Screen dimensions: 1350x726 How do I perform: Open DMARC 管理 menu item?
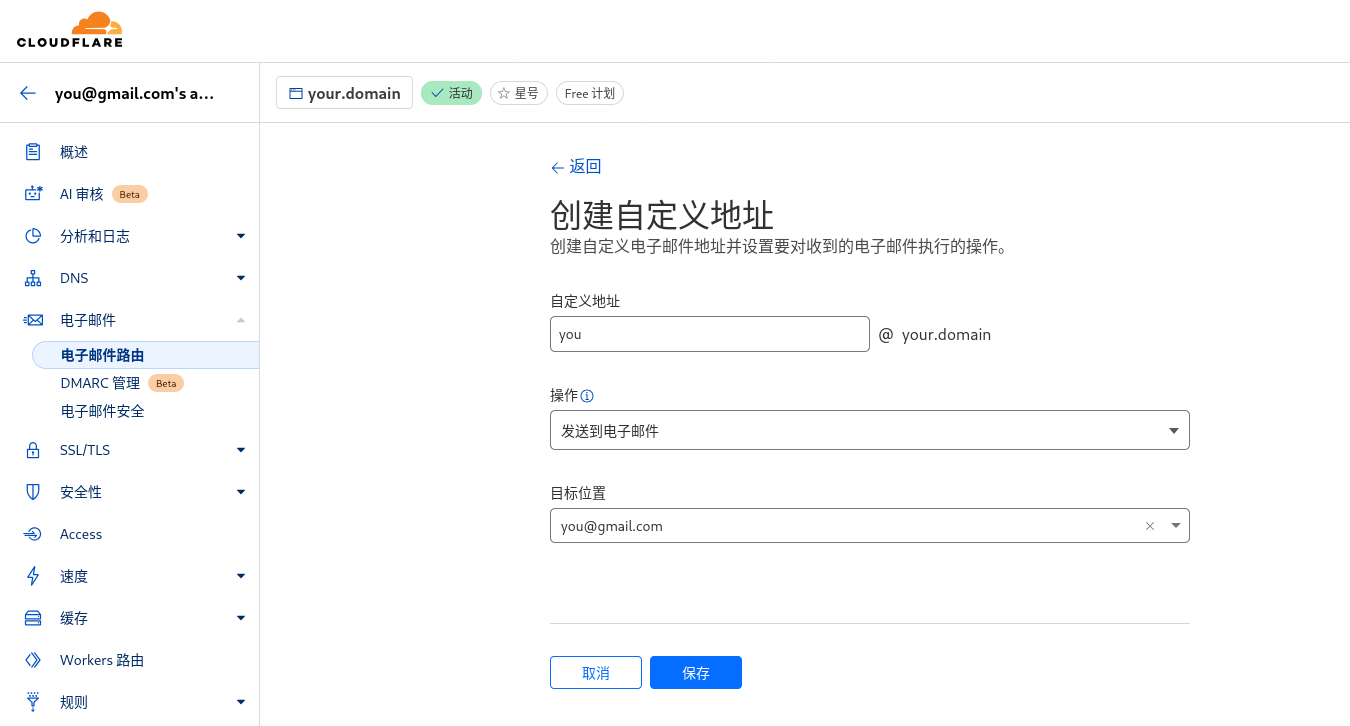point(100,383)
